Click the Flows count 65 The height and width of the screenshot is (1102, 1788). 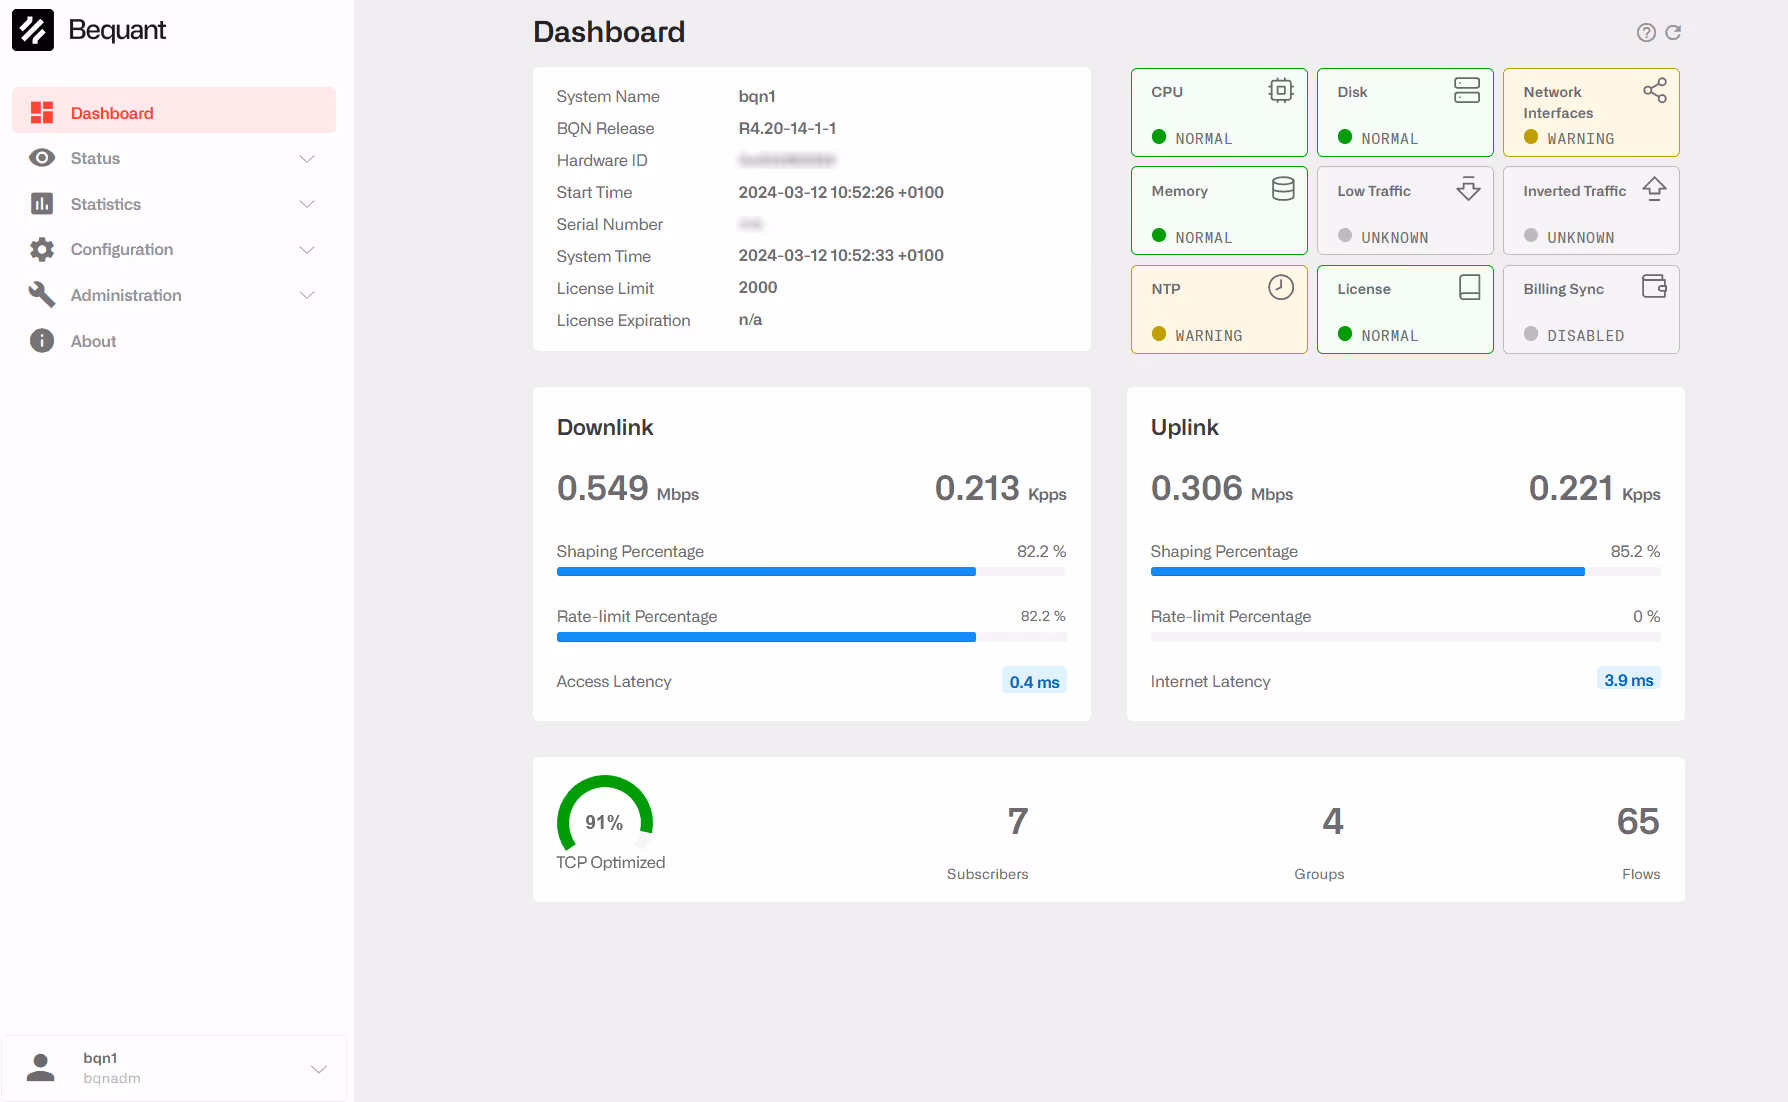[x=1638, y=822]
